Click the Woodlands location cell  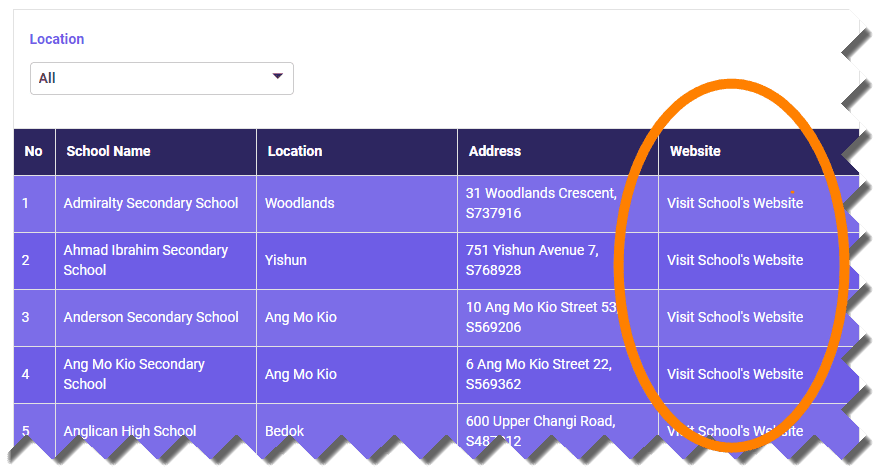coord(357,204)
